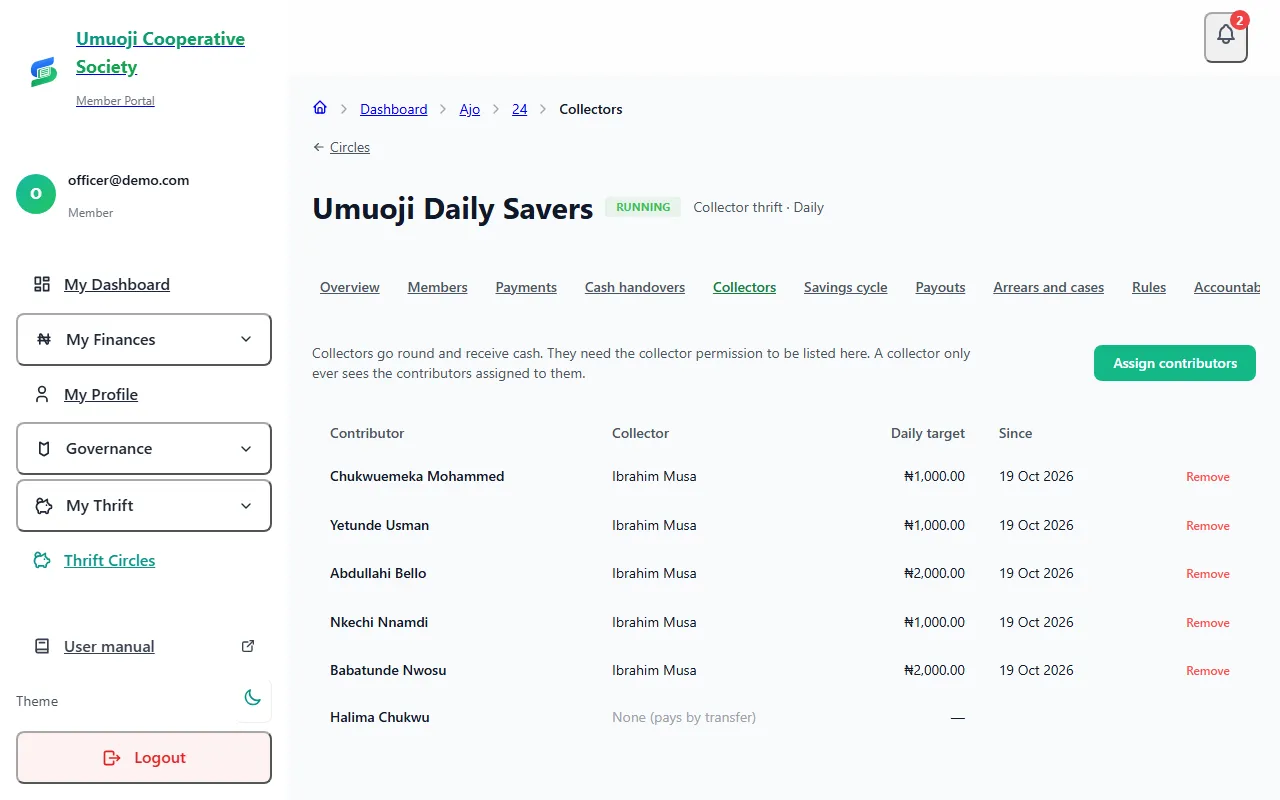1280x800 pixels.
Task: Remove Abdullahi Bello's collector assignment
Action: (x=1208, y=574)
